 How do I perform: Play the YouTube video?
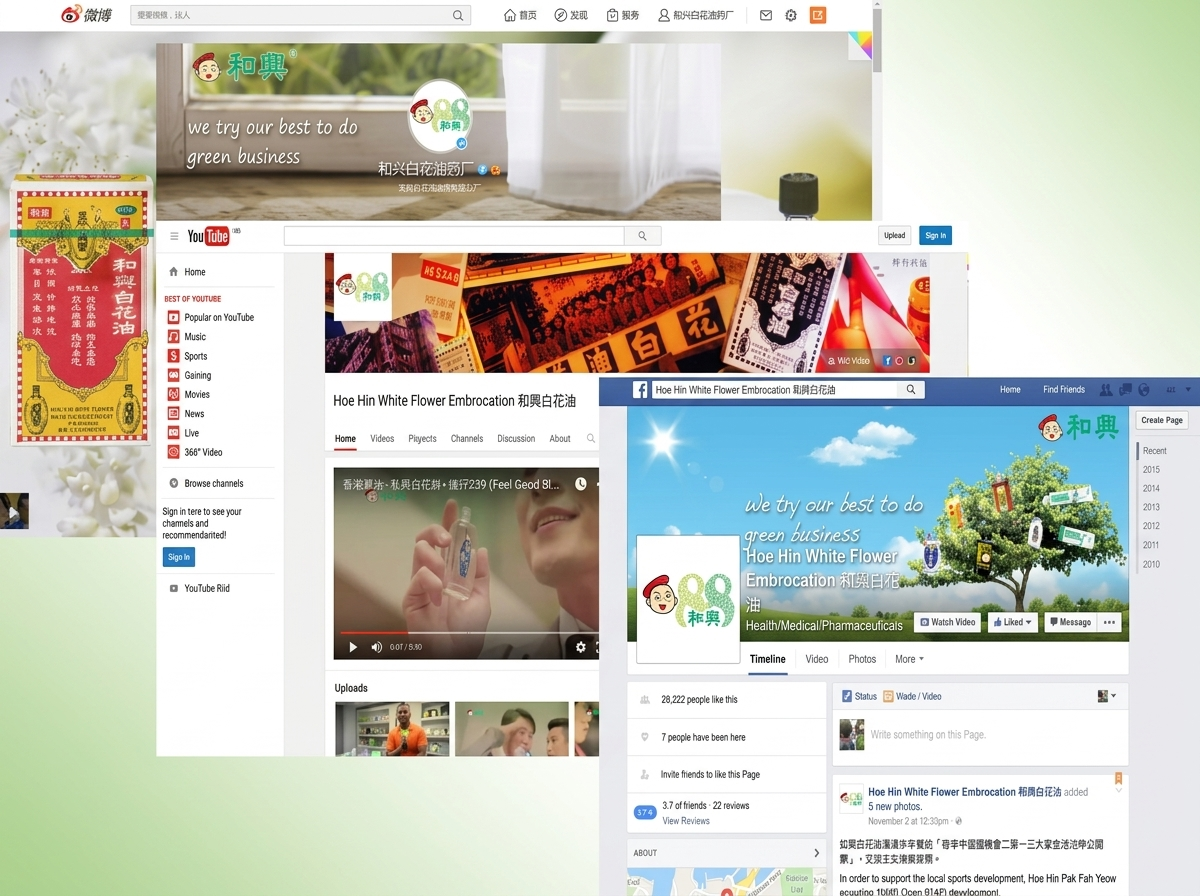[352, 647]
